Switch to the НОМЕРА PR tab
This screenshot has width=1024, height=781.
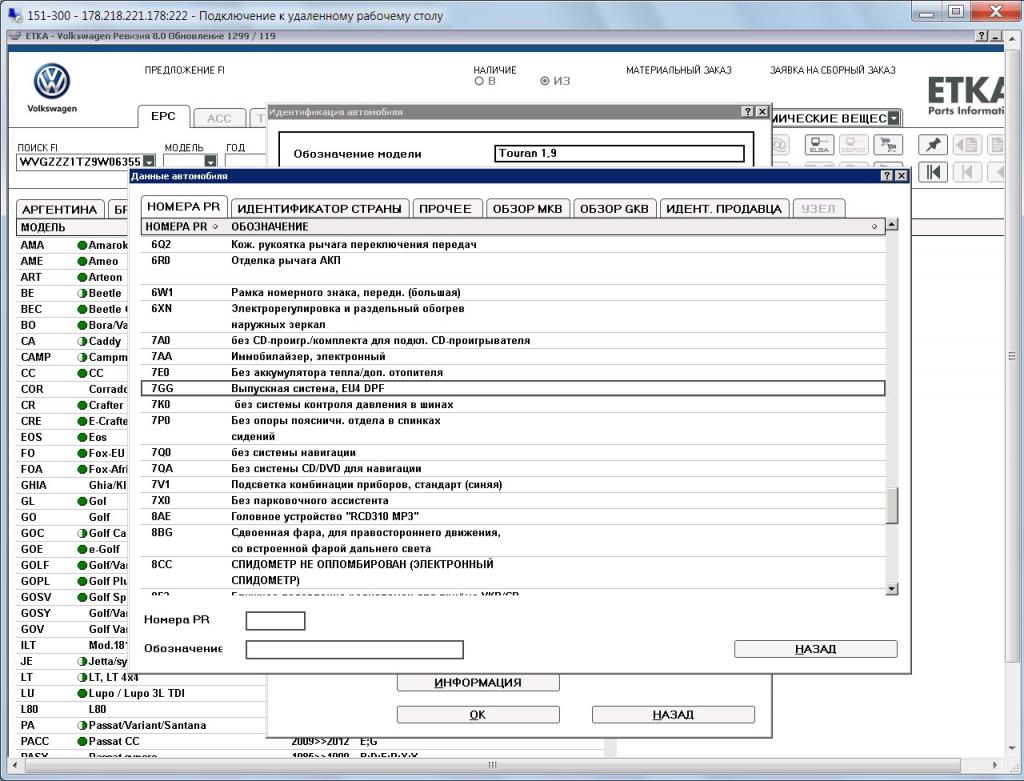[x=184, y=206]
